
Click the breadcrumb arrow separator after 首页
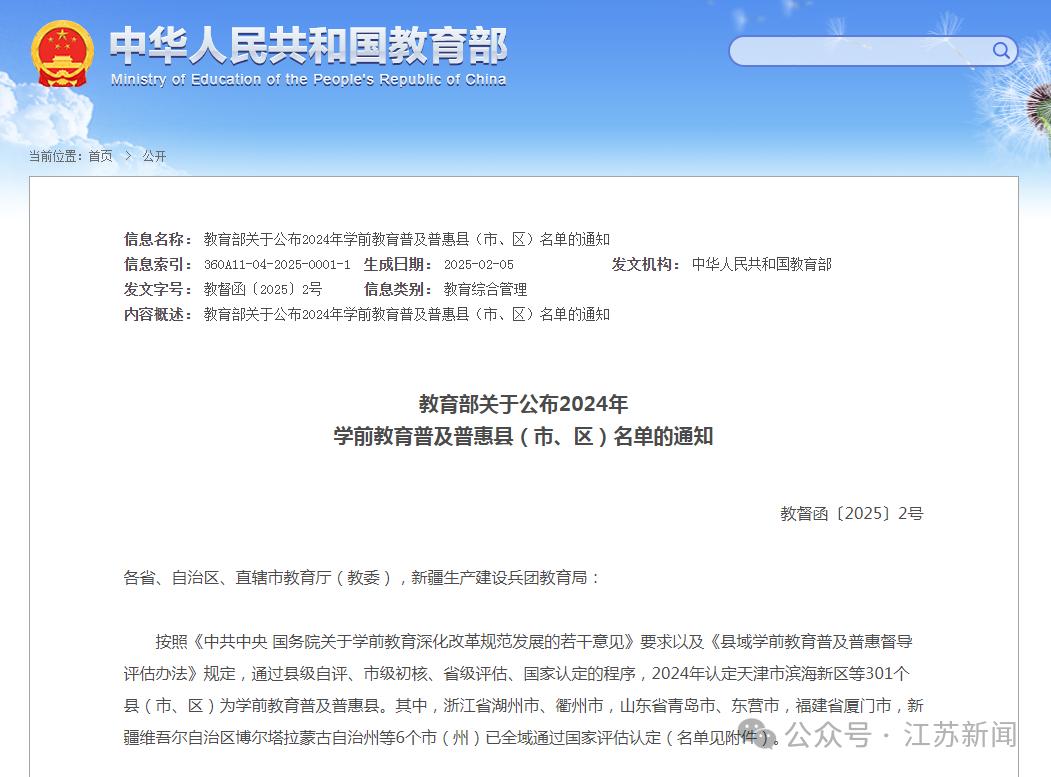[x=128, y=156]
